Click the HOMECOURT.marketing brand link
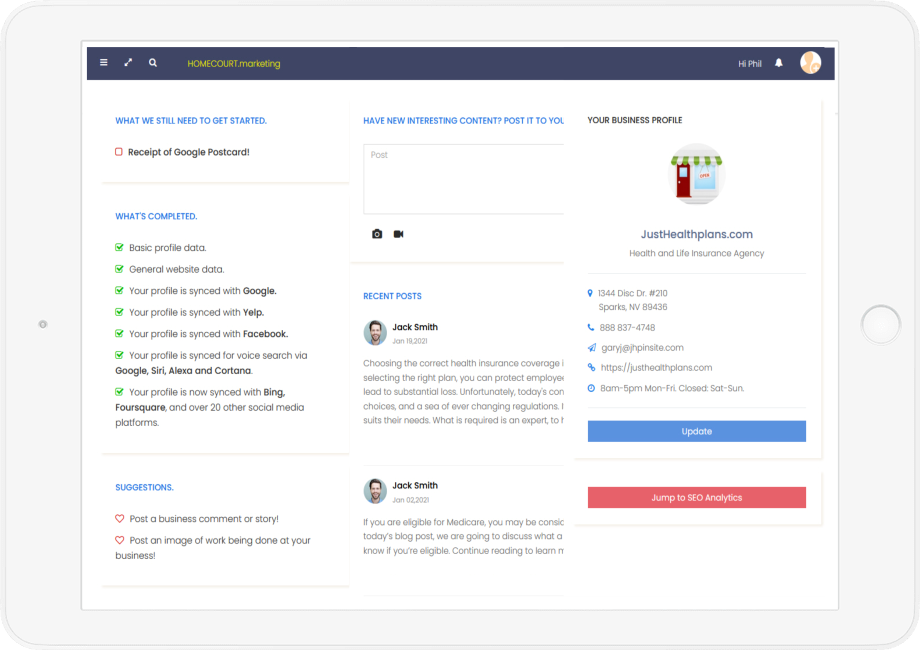This screenshot has height=650, width=920. 234,64
